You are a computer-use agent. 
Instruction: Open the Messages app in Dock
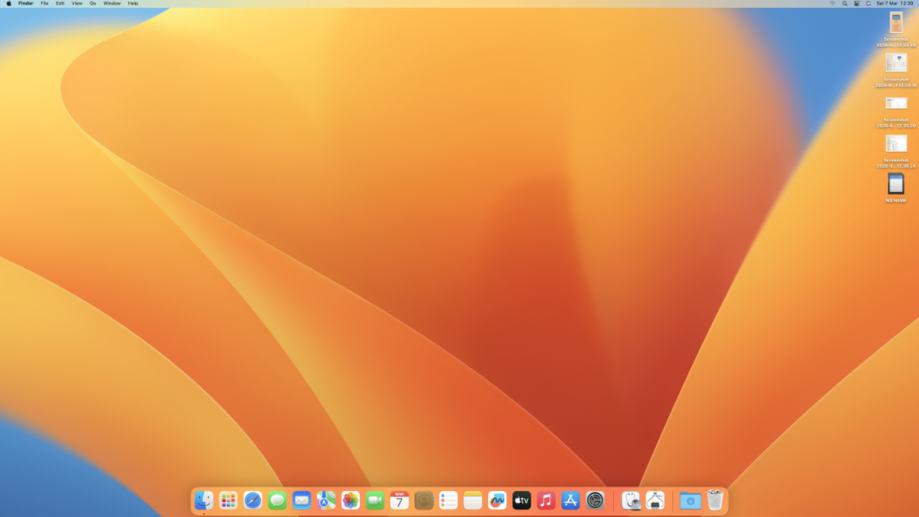tap(277, 500)
